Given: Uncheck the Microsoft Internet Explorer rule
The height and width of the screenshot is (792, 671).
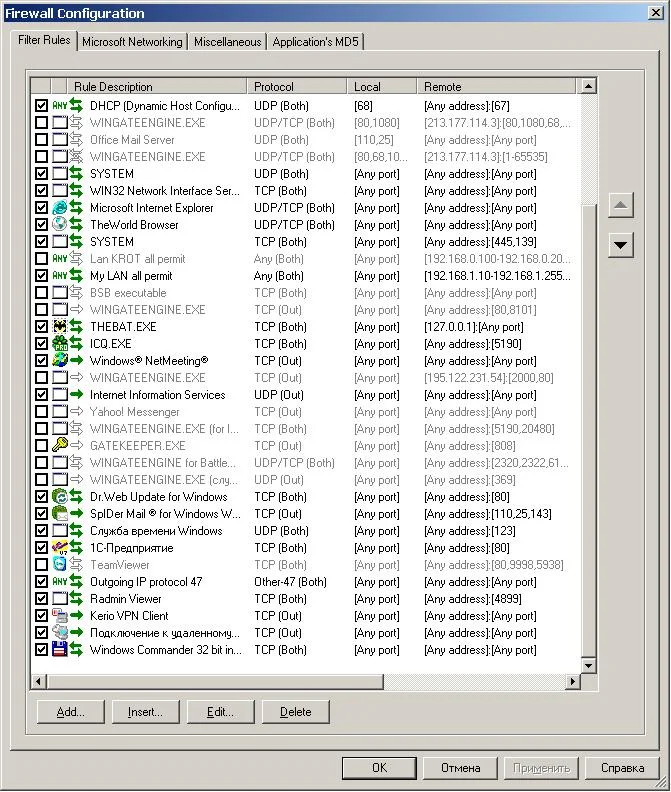Looking at the screenshot, I should [x=41, y=208].
